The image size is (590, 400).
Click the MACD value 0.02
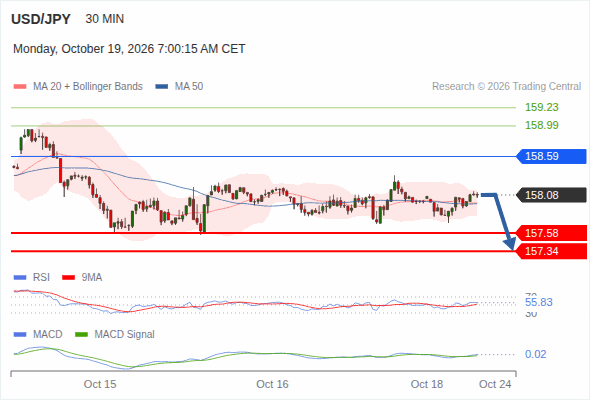point(536,354)
